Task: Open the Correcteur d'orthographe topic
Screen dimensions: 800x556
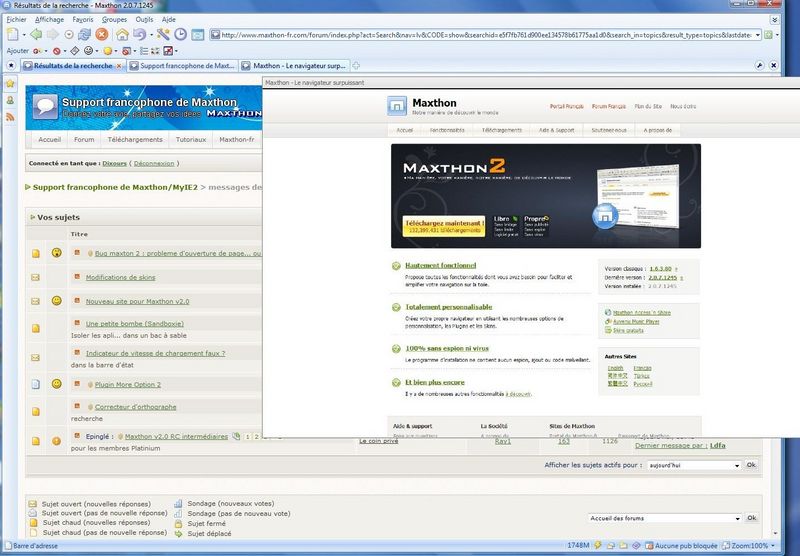Action: click(135, 407)
